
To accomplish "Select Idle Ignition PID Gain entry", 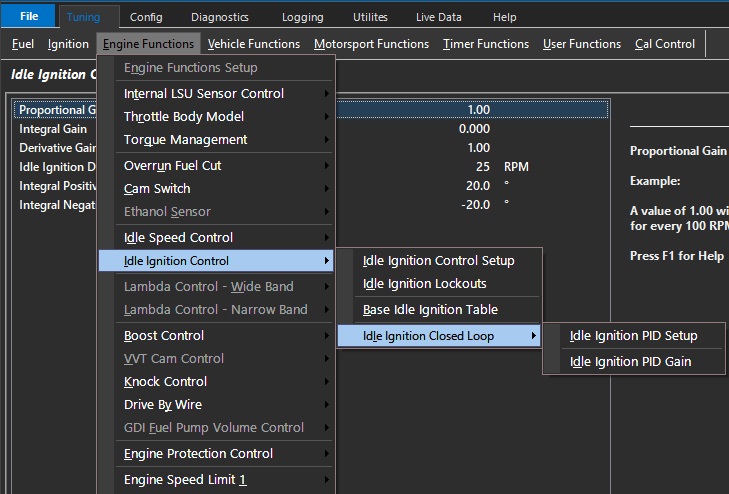I will [630, 362].
